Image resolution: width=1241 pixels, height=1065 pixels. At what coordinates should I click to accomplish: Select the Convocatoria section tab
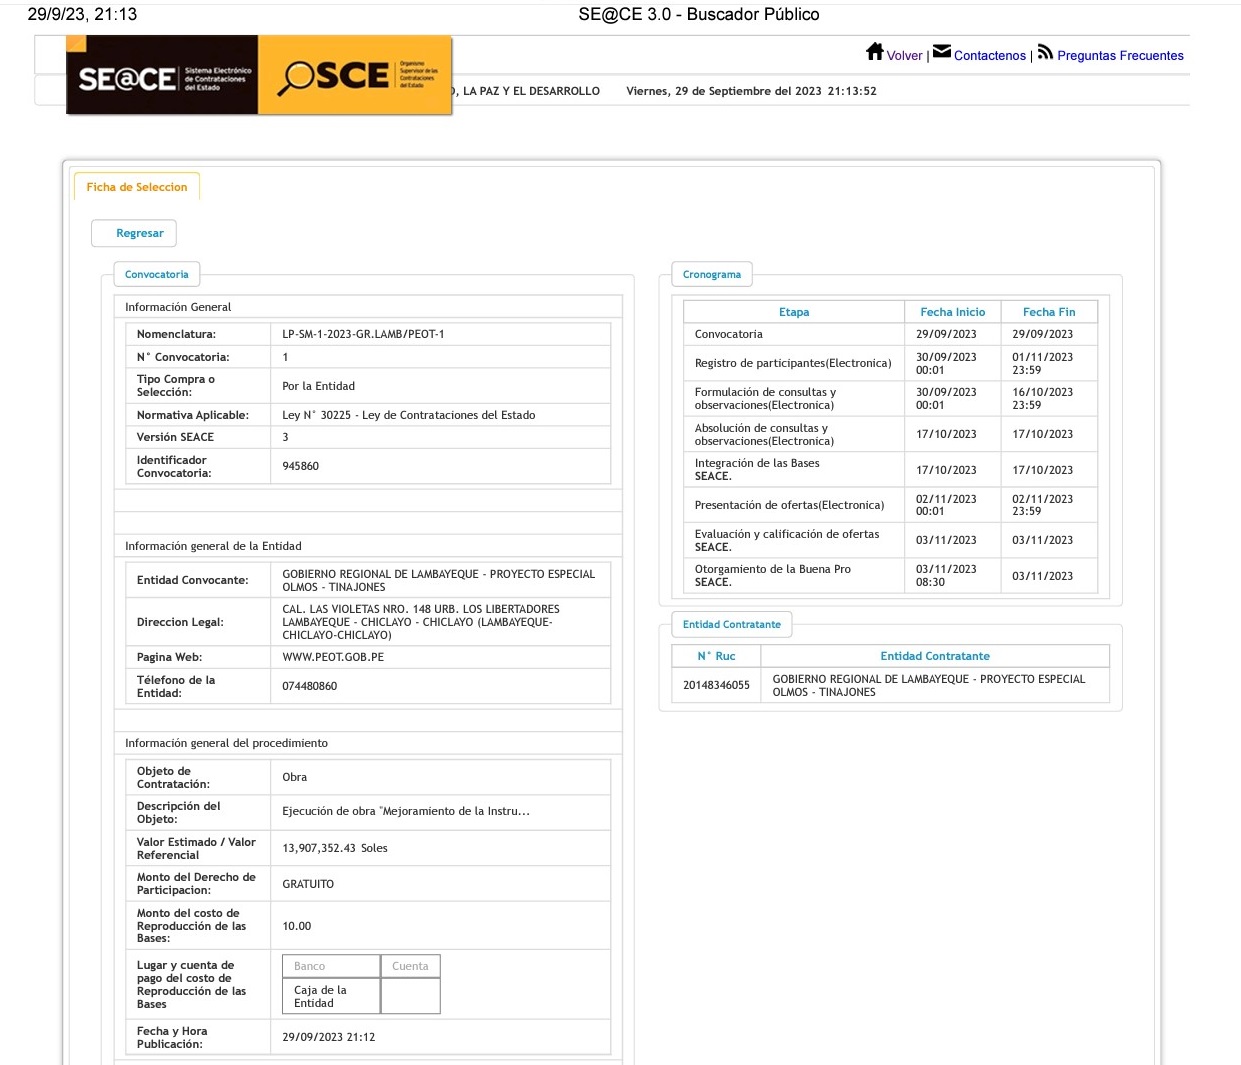click(157, 274)
